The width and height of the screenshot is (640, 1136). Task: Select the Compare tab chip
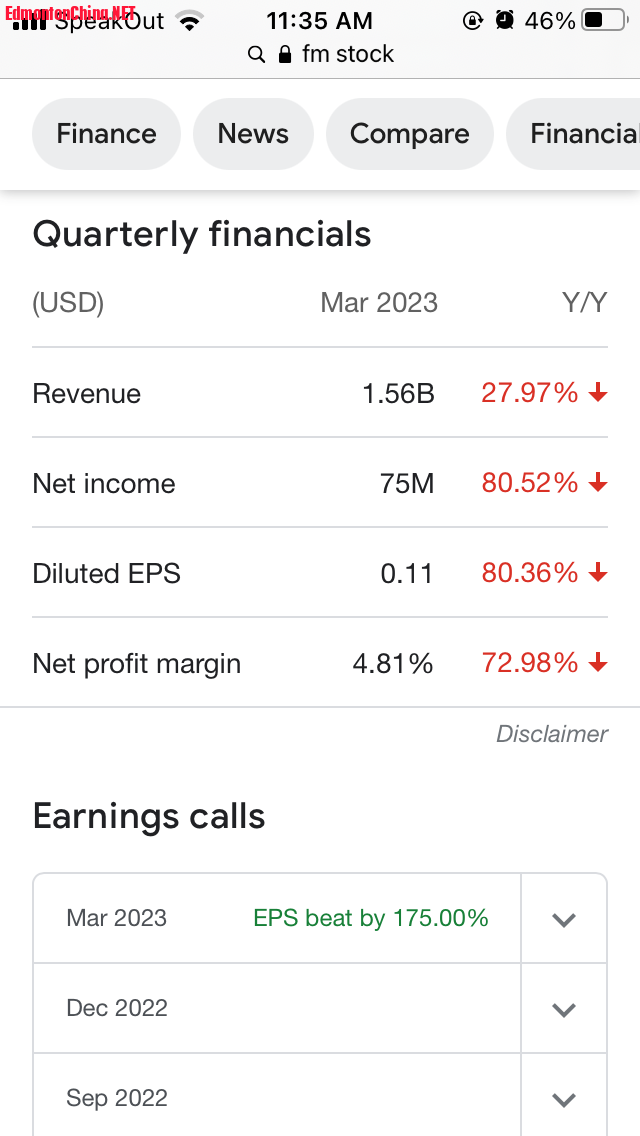[x=410, y=134]
